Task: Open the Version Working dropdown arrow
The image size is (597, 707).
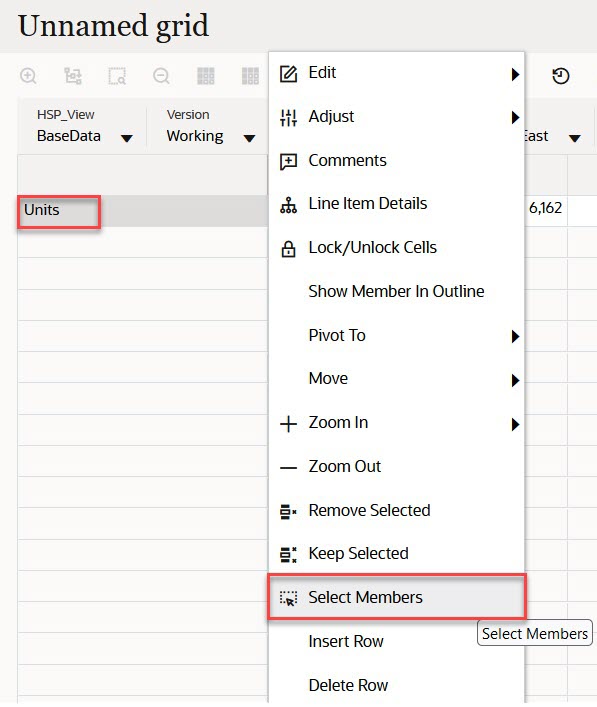Action: (x=249, y=138)
